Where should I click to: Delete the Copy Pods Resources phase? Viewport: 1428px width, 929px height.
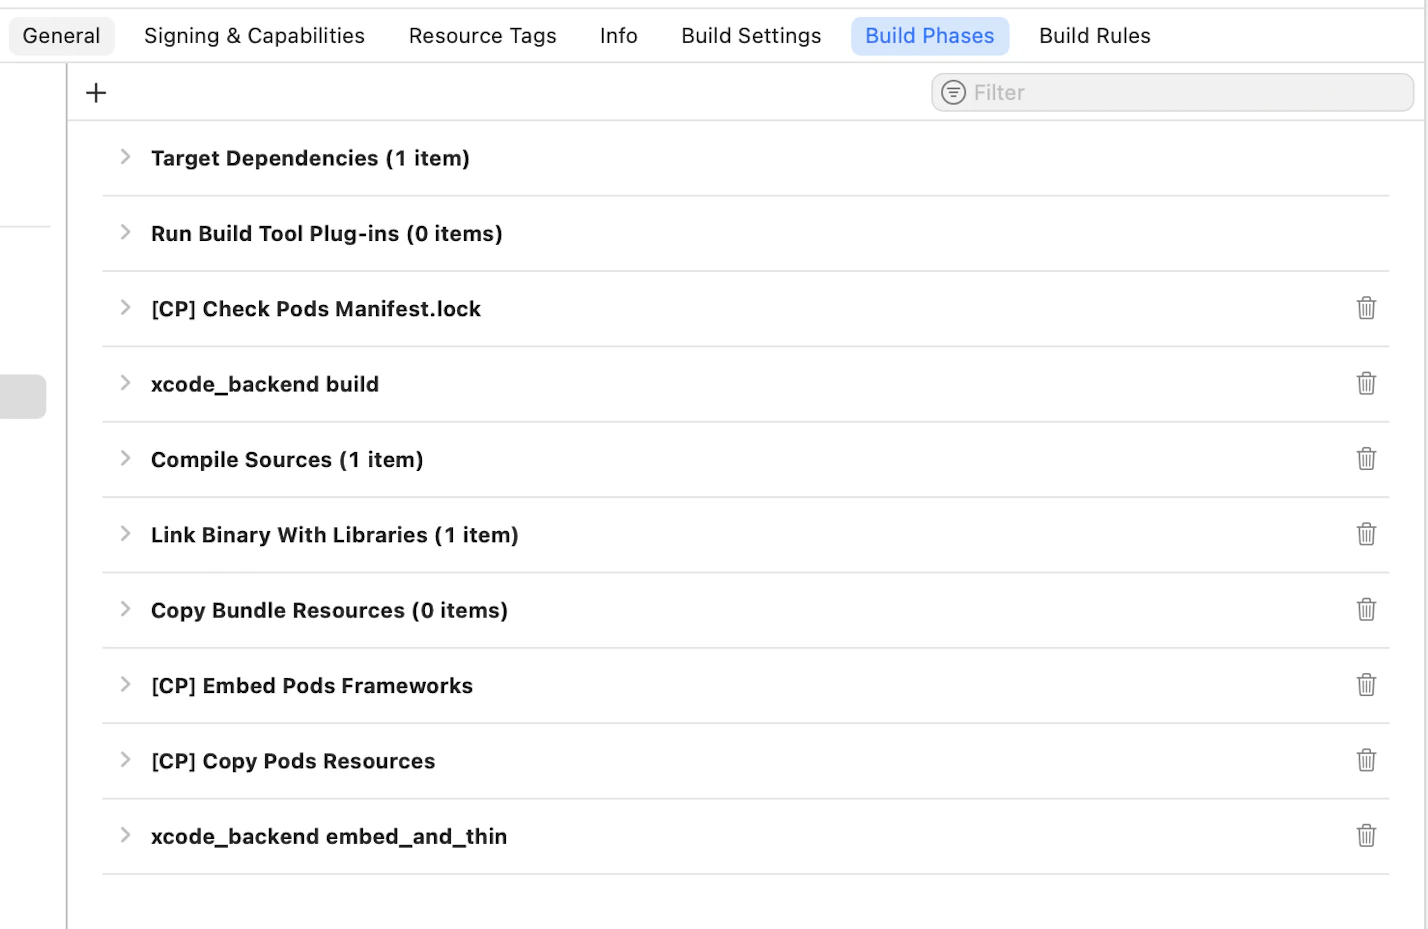click(x=1366, y=760)
